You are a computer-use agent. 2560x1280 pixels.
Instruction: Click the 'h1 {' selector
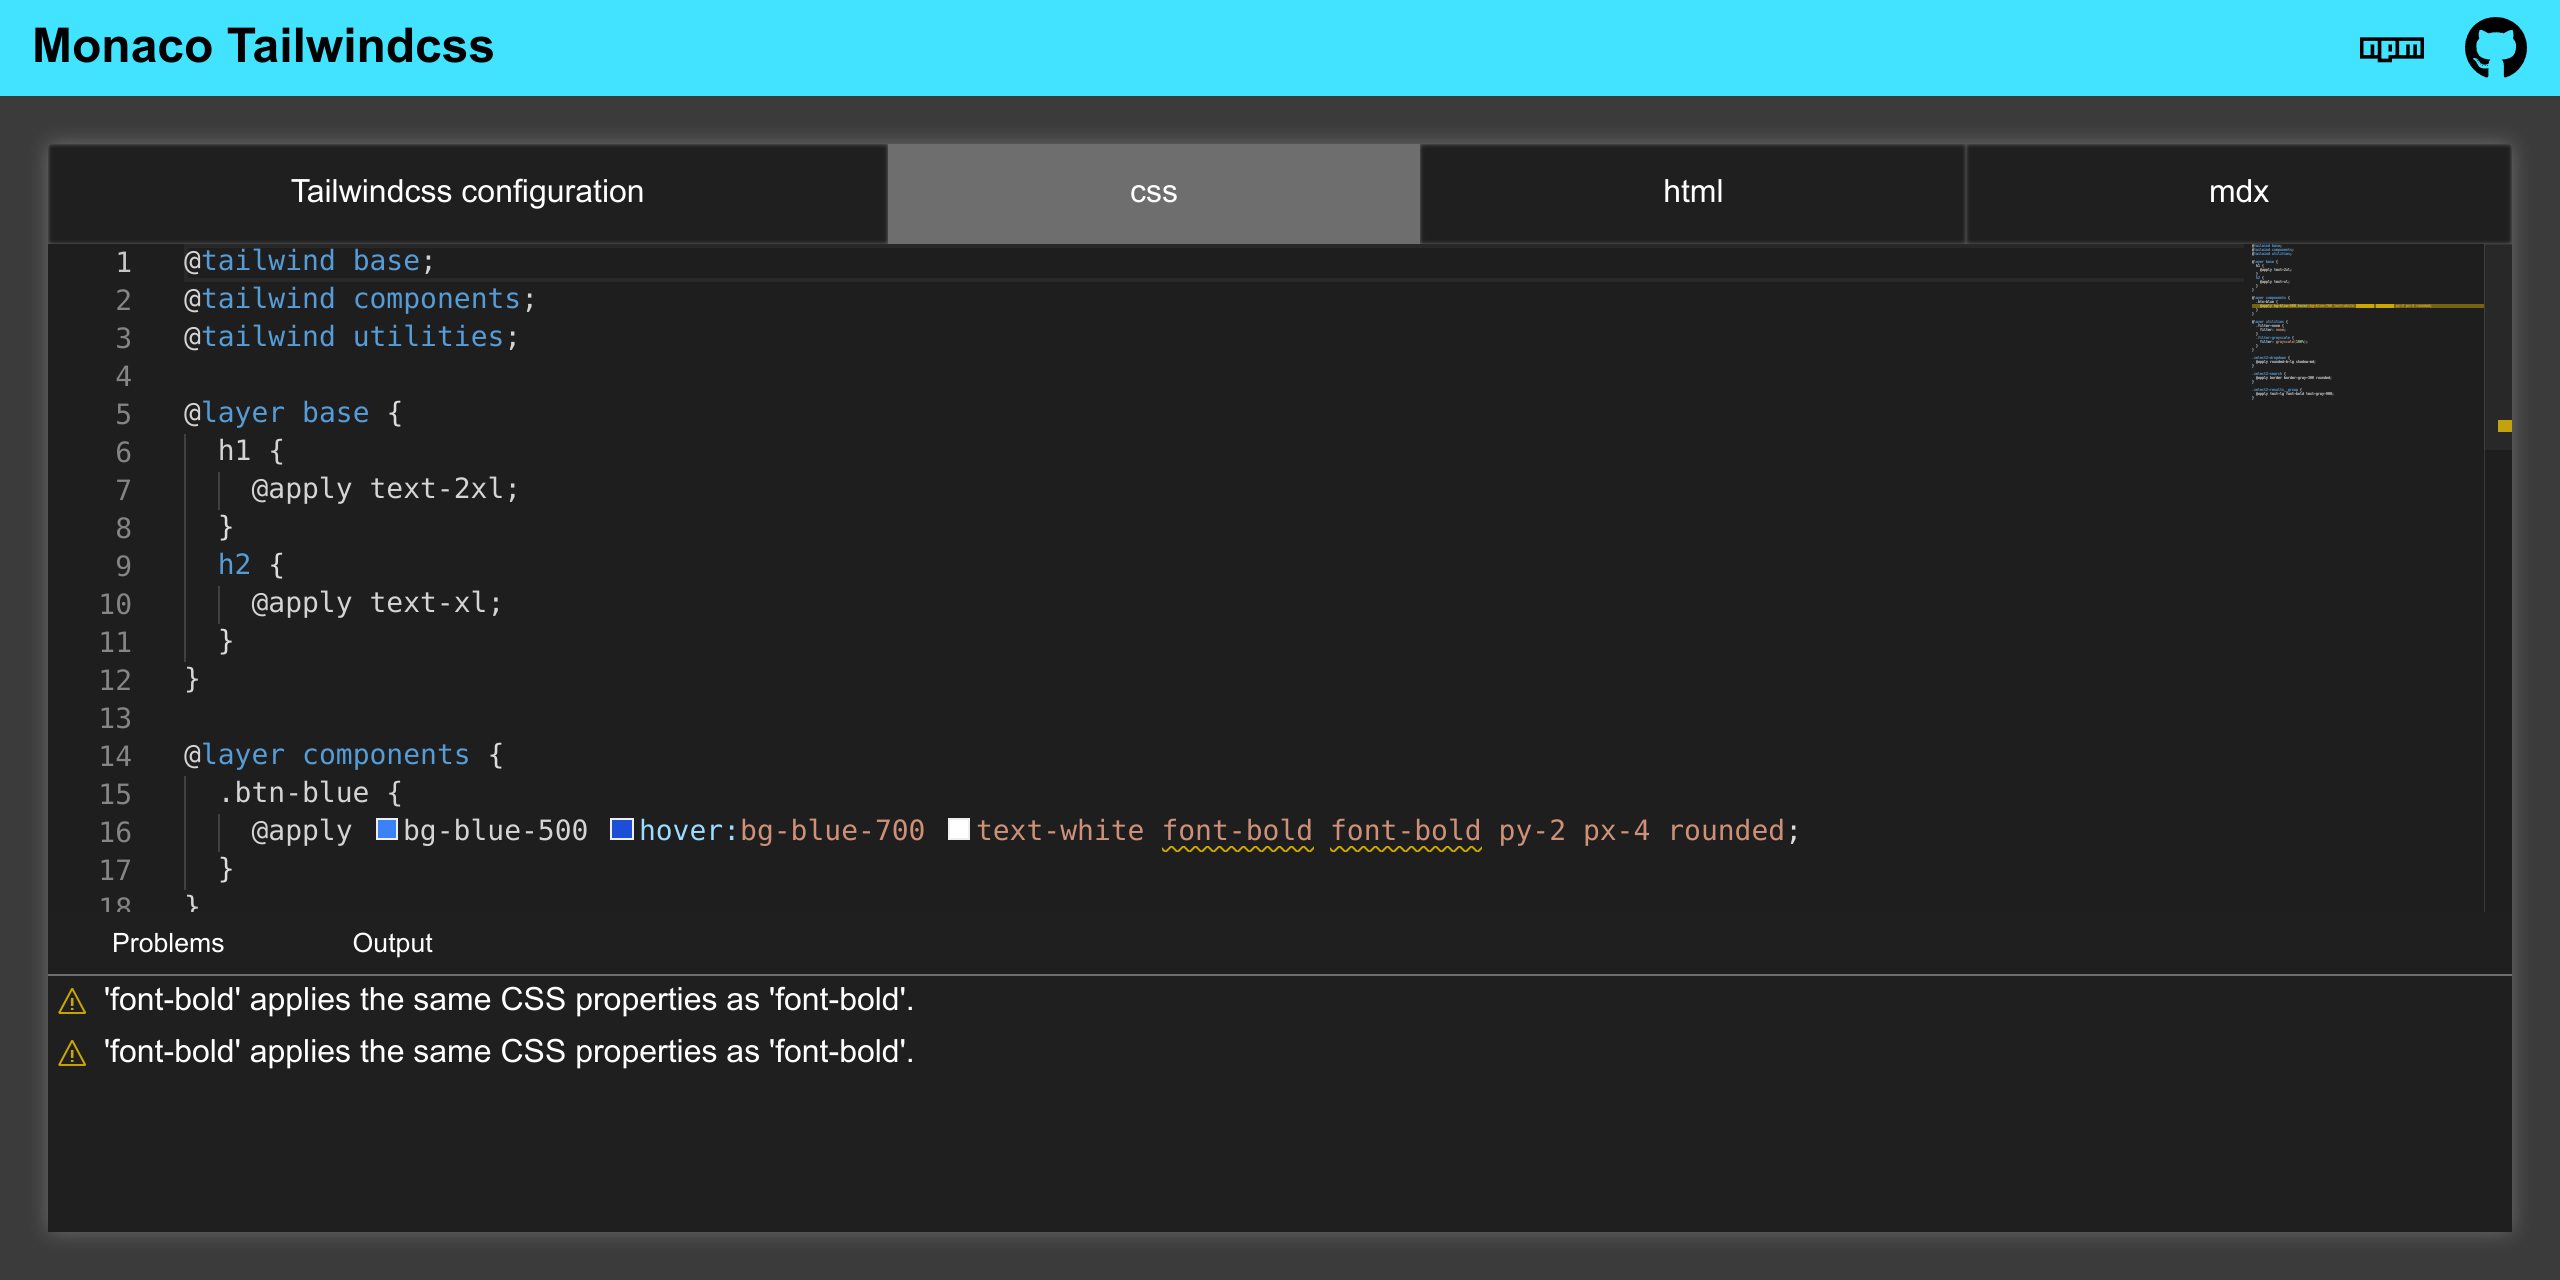pos(251,451)
